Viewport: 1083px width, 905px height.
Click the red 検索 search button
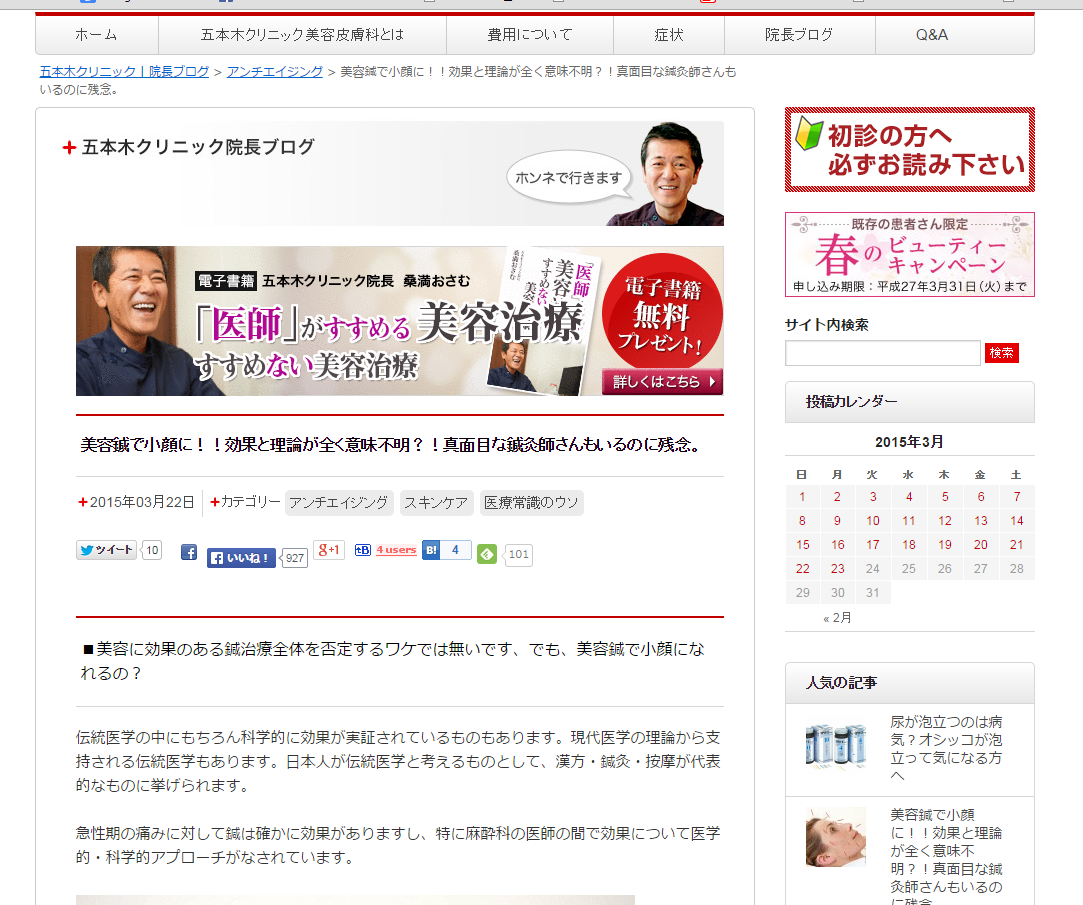pyautogui.click(x=1002, y=353)
